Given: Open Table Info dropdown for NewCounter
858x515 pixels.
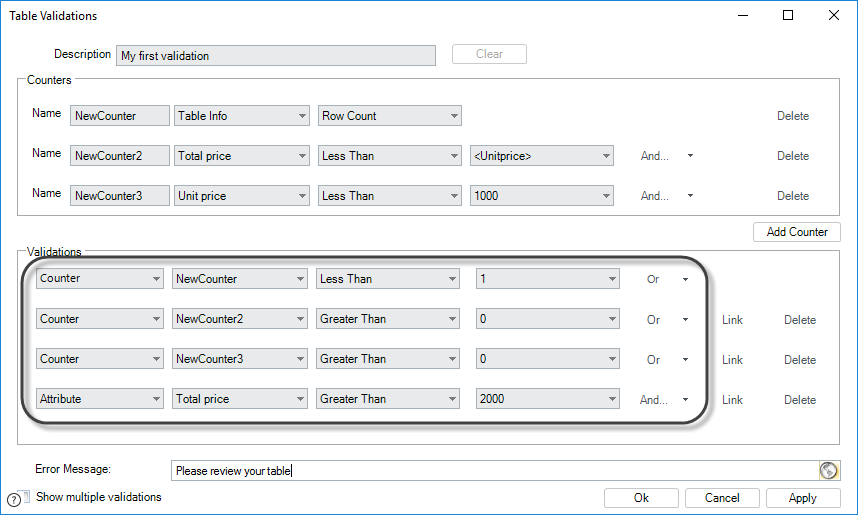Looking at the screenshot, I should tap(242, 115).
